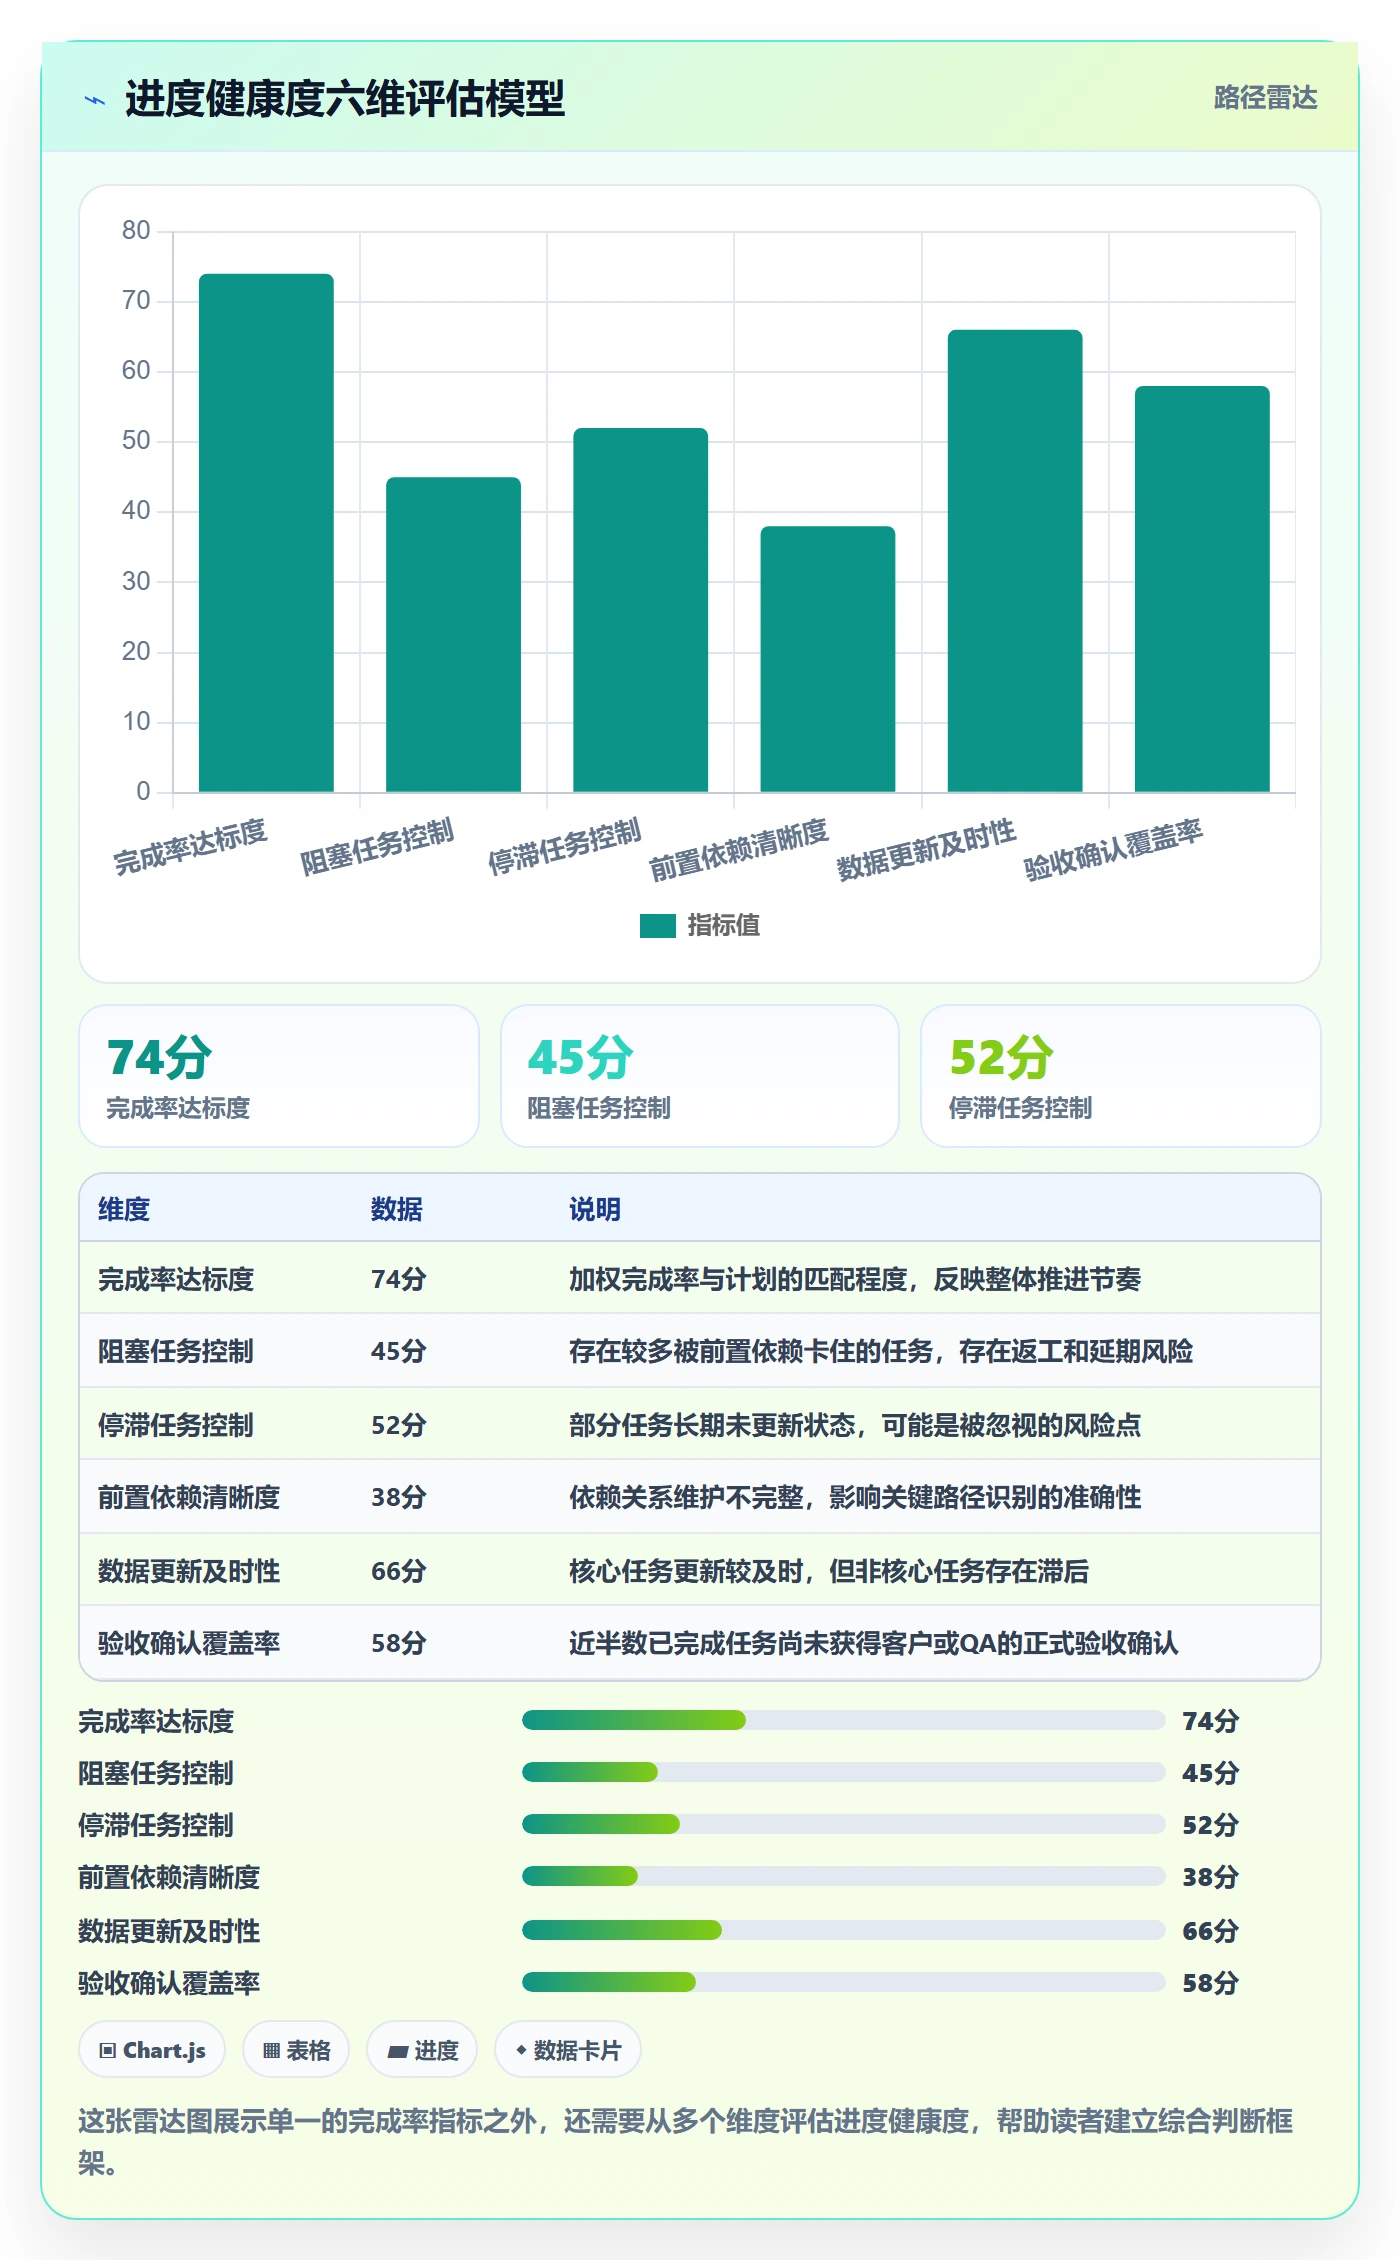The height and width of the screenshot is (2260, 1400).
Task: Select table row 前置依赖清晰度
Action: point(700,1497)
